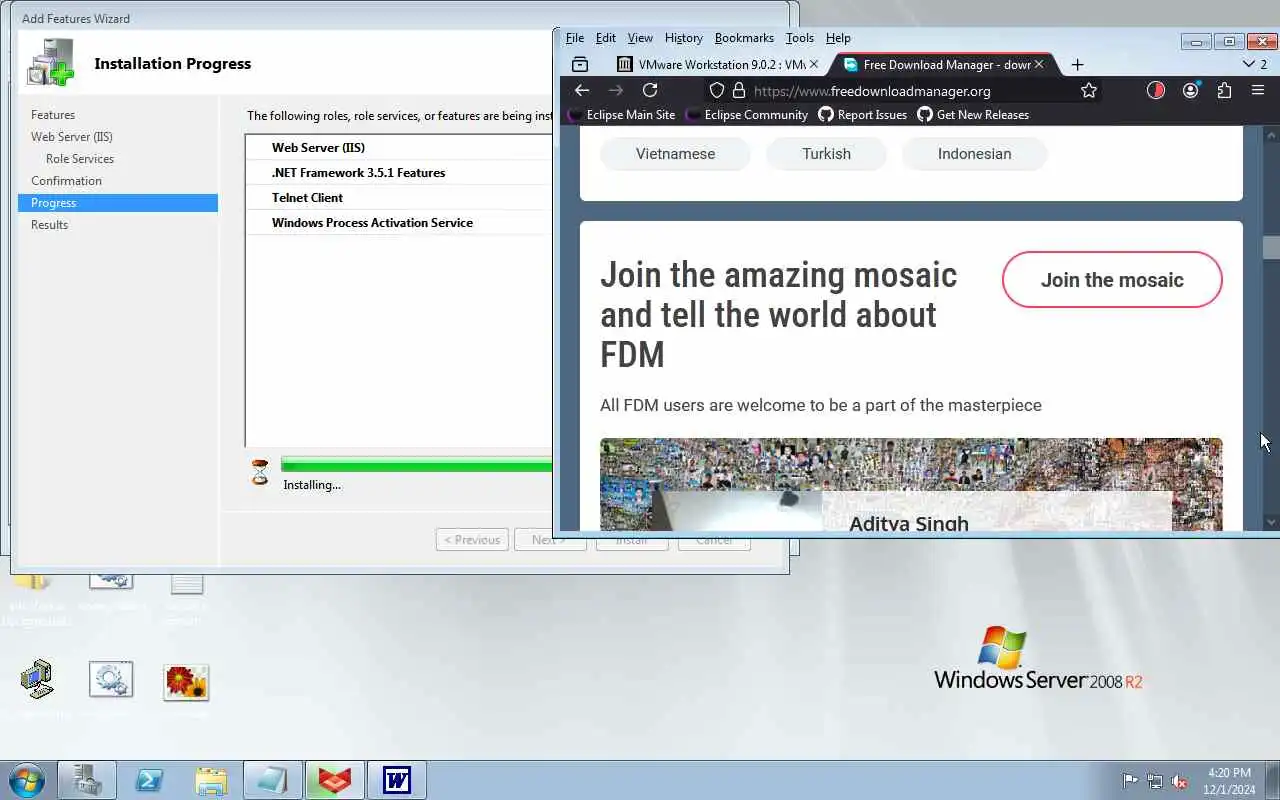Open the View menu in browser
The height and width of the screenshot is (800, 1280).
coord(640,38)
